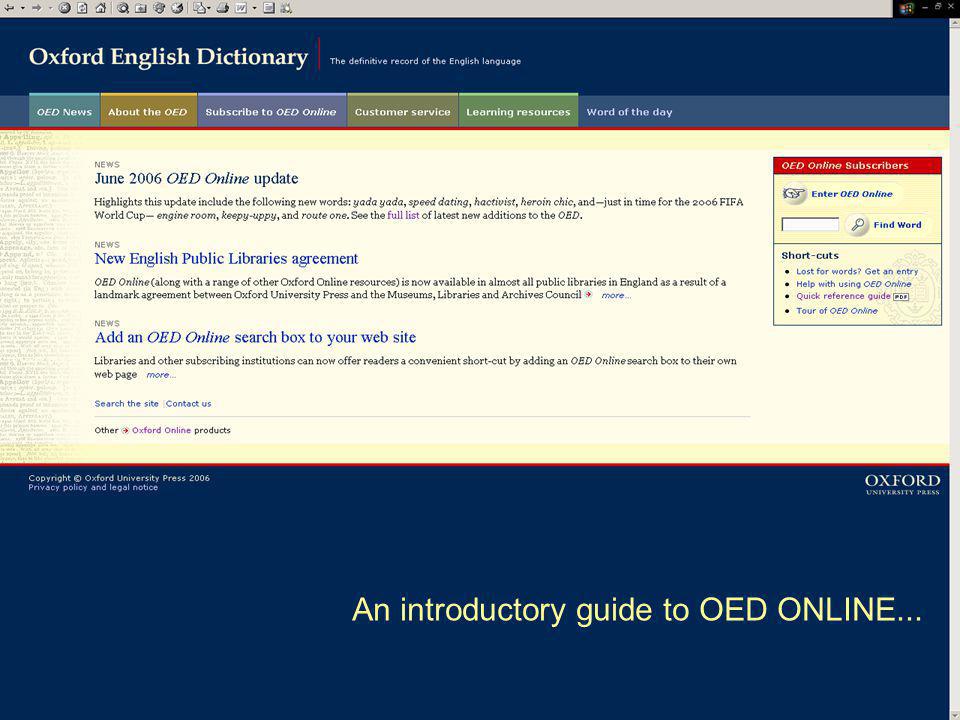Open the OED News tab
This screenshot has width=960, height=720.
coord(64,111)
